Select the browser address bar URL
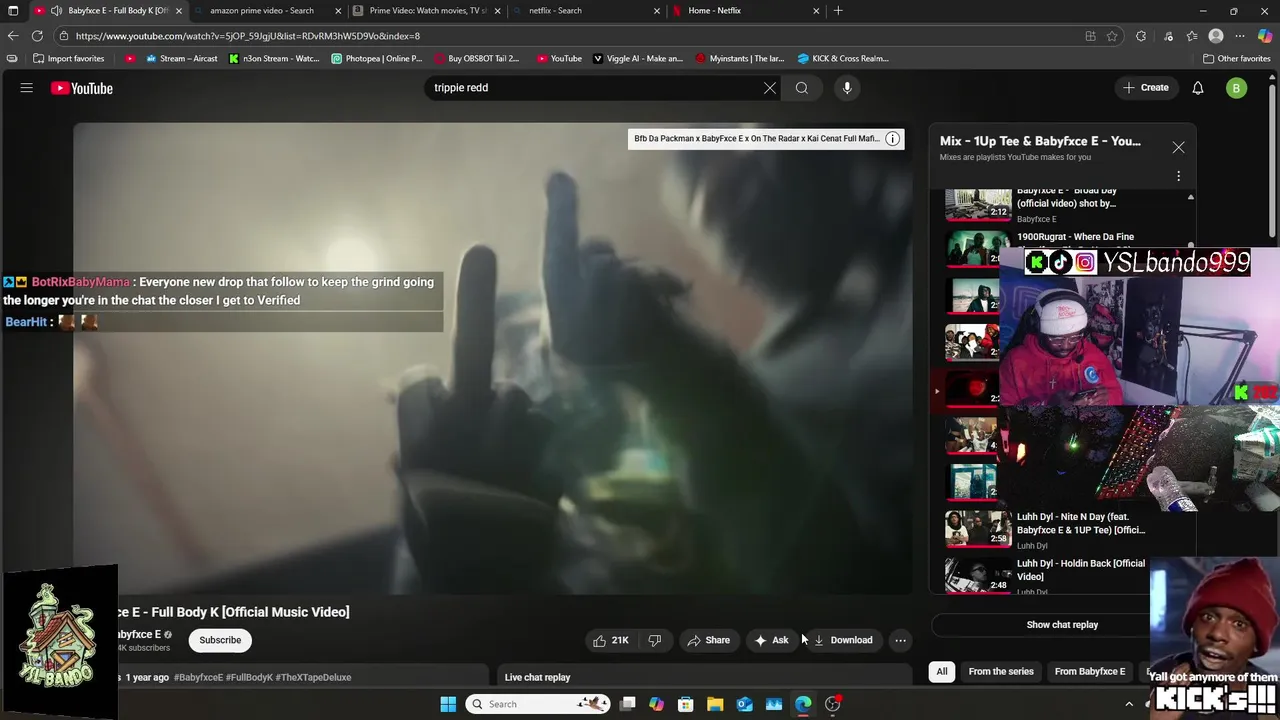The width and height of the screenshot is (1280, 720). pos(248,36)
